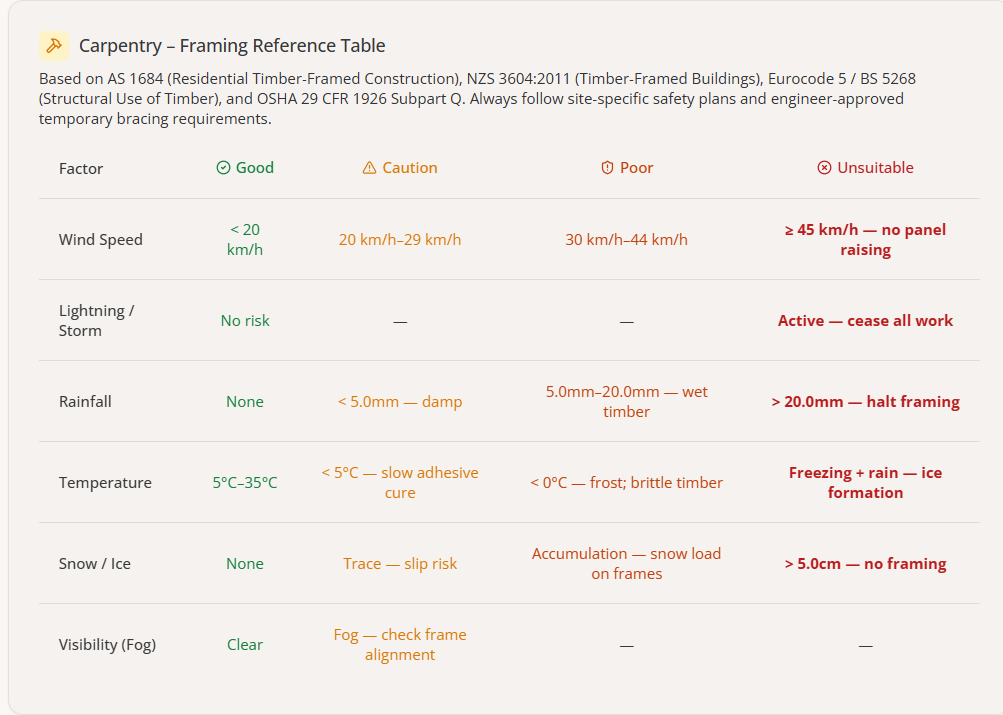Click the circled X icon next to Unsuitable
Viewport: 1003px width, 715px height.
coord(824,168)
